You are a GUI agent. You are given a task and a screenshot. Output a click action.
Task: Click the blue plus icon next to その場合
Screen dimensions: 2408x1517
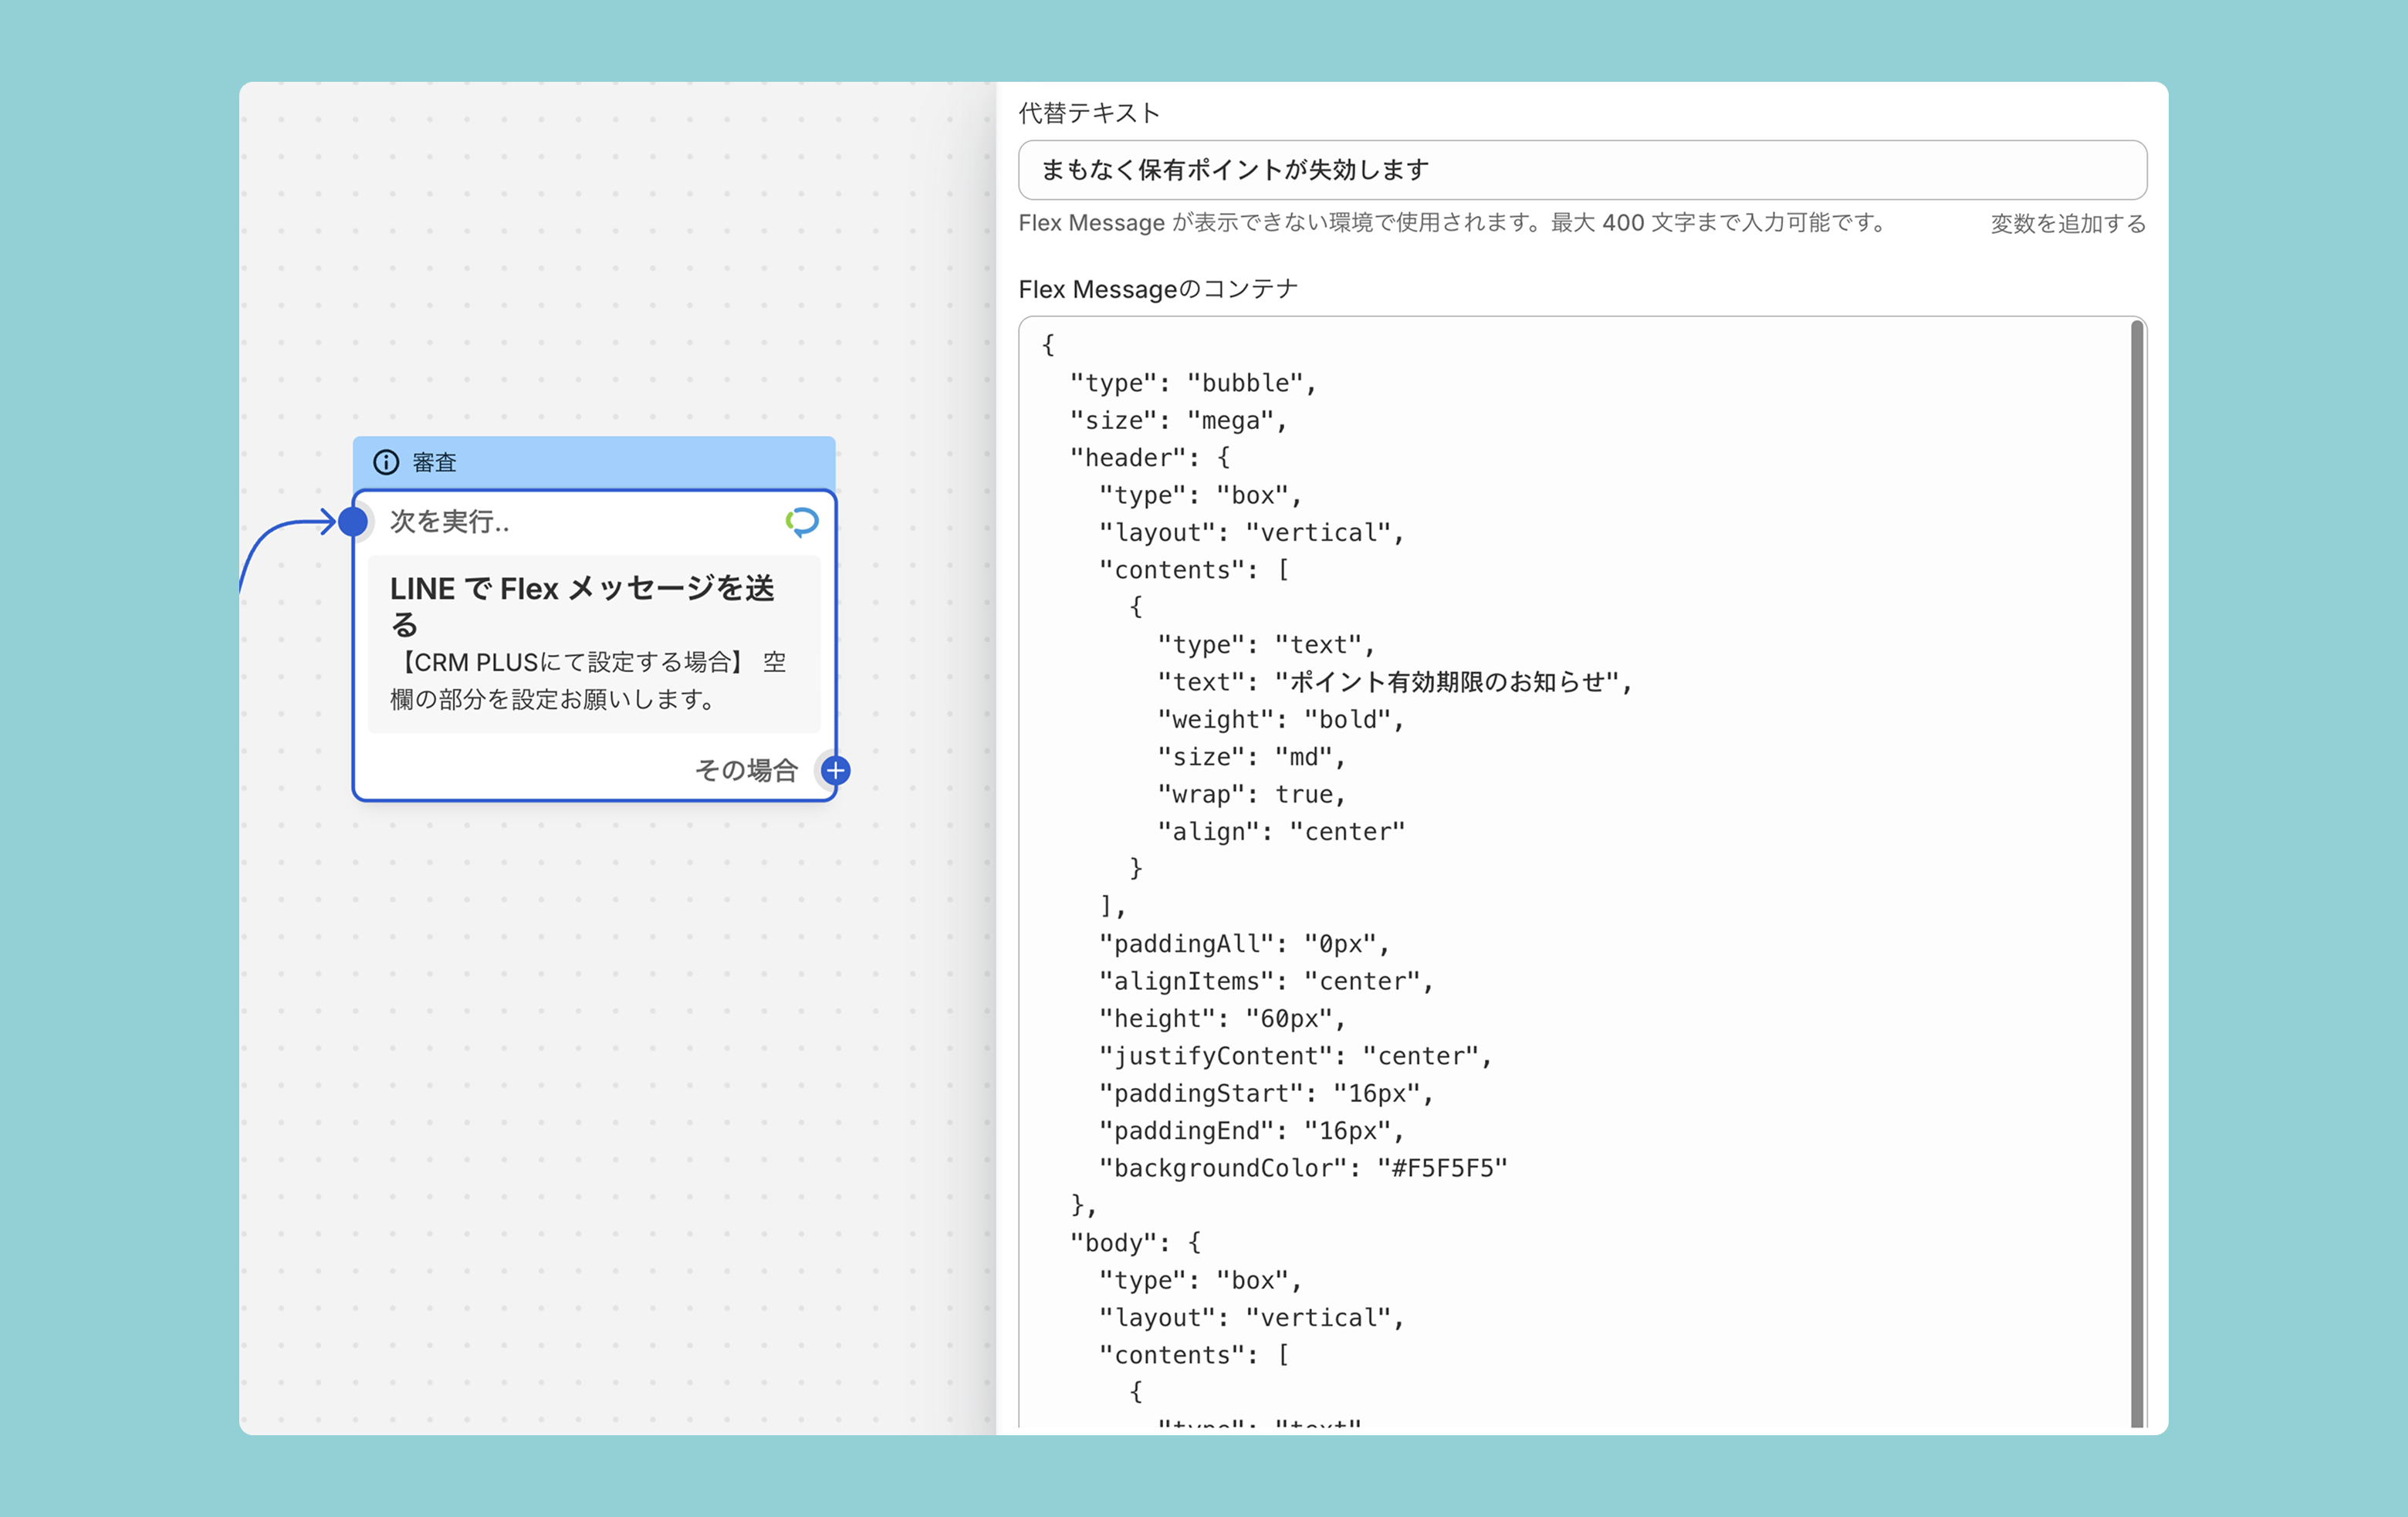[x=836, y=770]
